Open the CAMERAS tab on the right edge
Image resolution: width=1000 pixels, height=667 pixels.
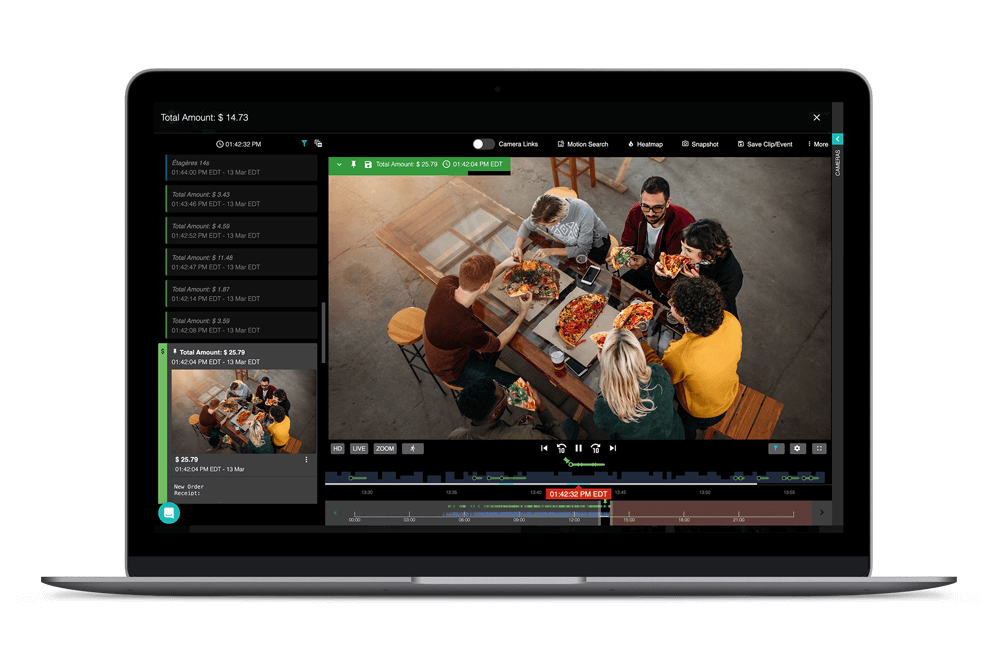837,163
